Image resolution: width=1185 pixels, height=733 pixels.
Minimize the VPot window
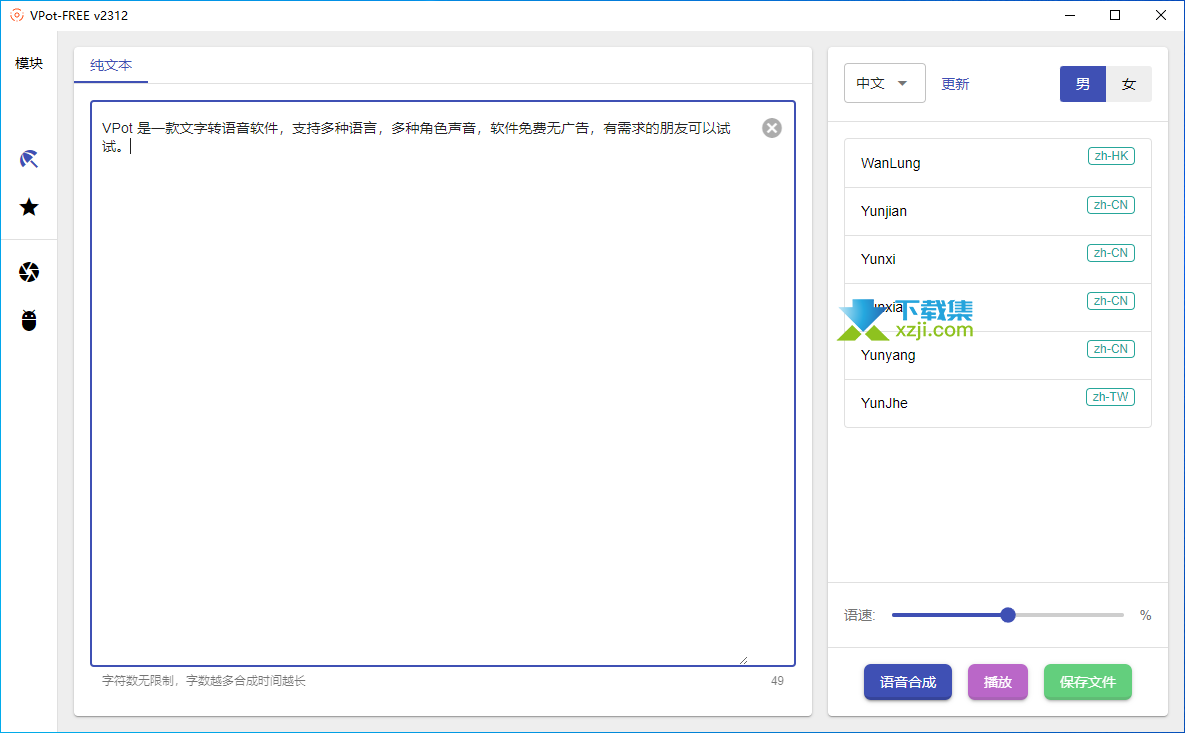coord(1069,15)
